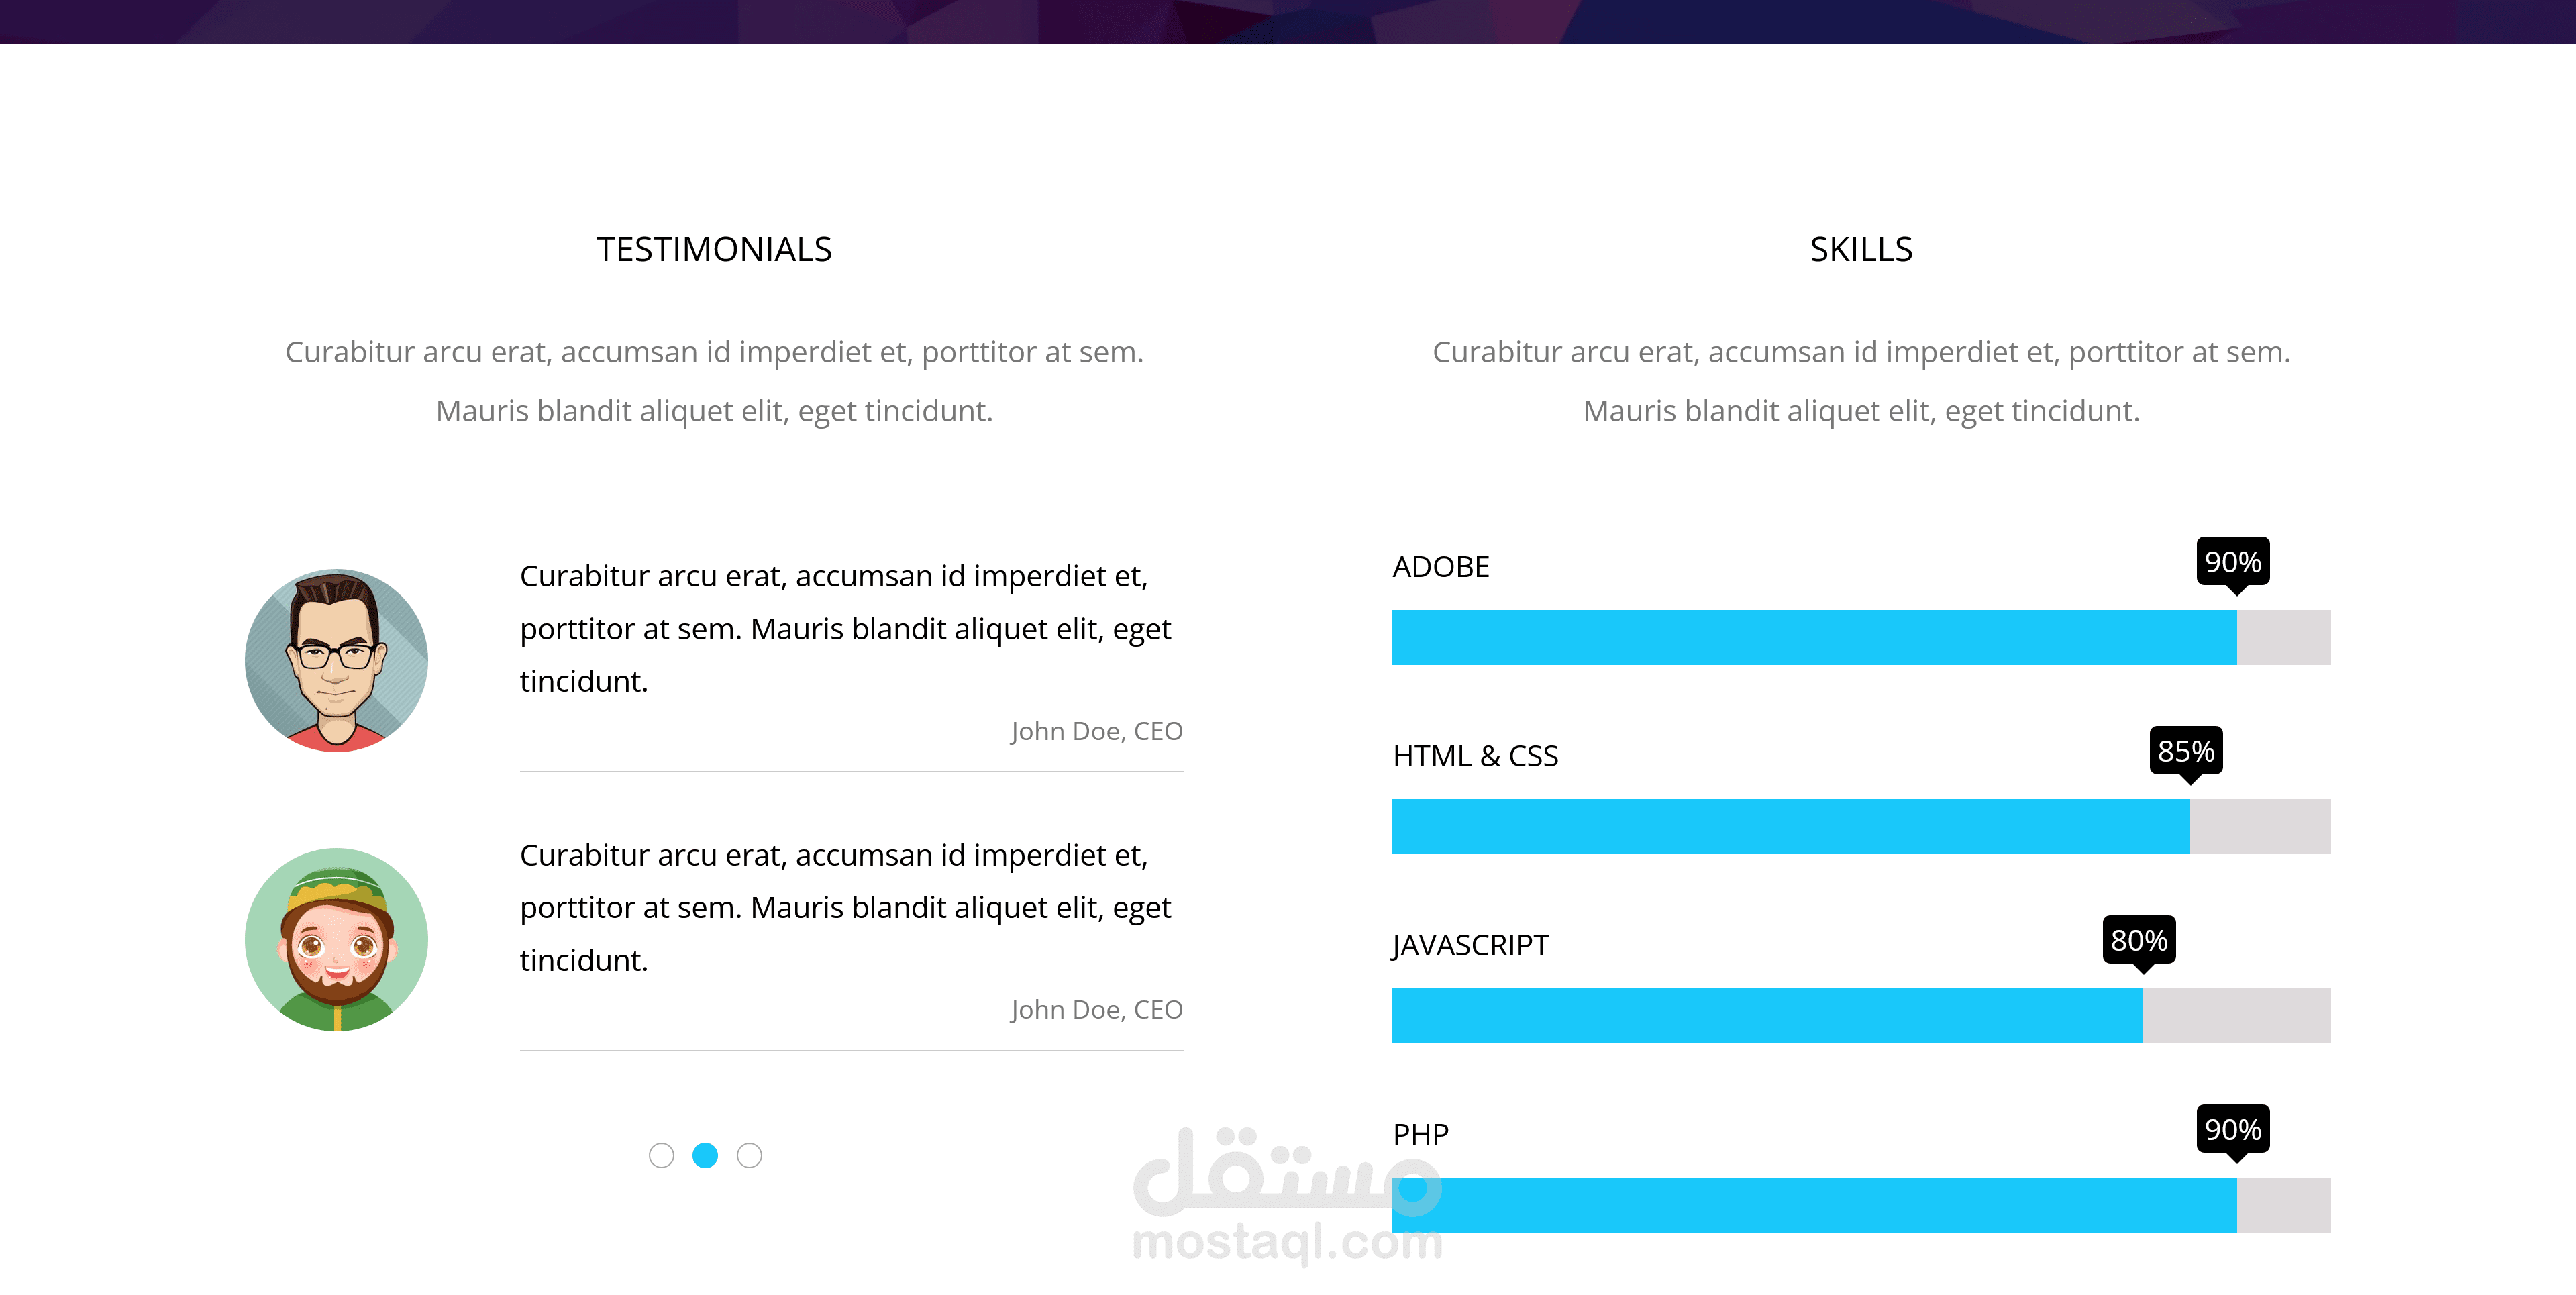Select the active blue carousel dot
The height and width of the screenshot is (1295, 2576).
click(x=705, y=1155)
